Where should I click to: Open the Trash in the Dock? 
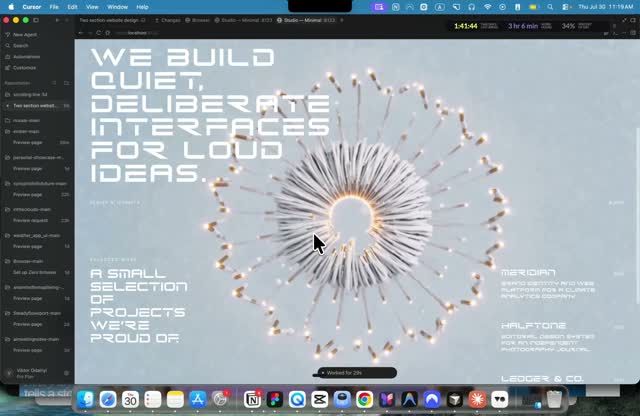point(554,399)
